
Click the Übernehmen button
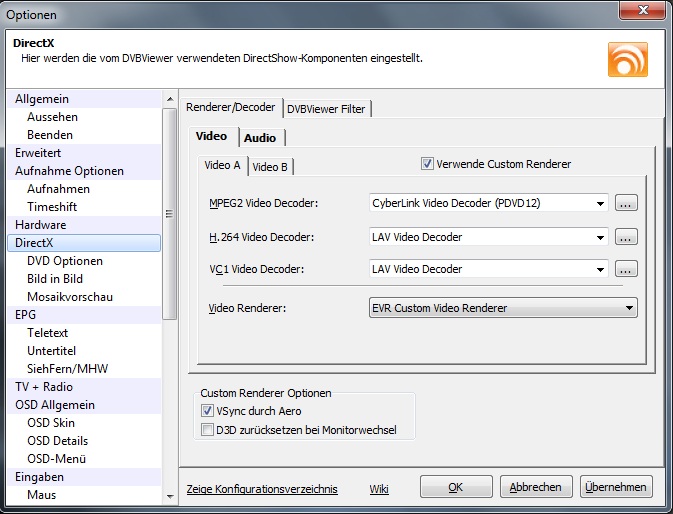616,487
